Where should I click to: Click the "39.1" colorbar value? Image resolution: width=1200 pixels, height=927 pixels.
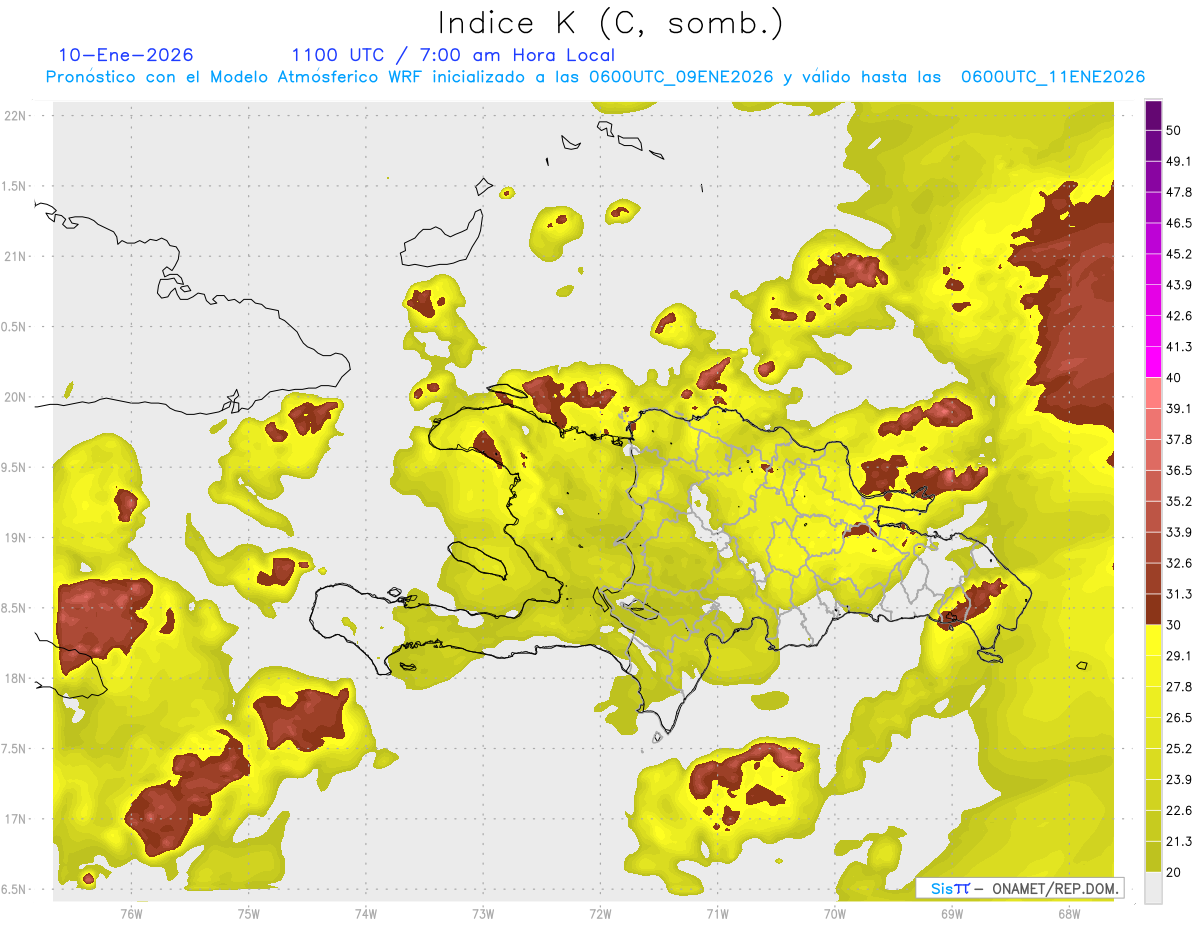tap(1179, 408)
